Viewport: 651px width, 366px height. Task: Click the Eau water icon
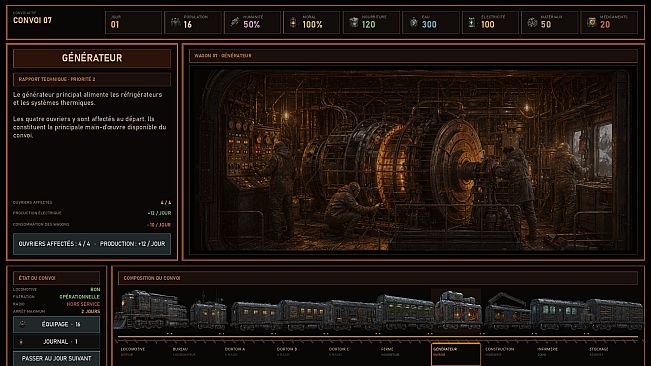click(x=414, y=22)
